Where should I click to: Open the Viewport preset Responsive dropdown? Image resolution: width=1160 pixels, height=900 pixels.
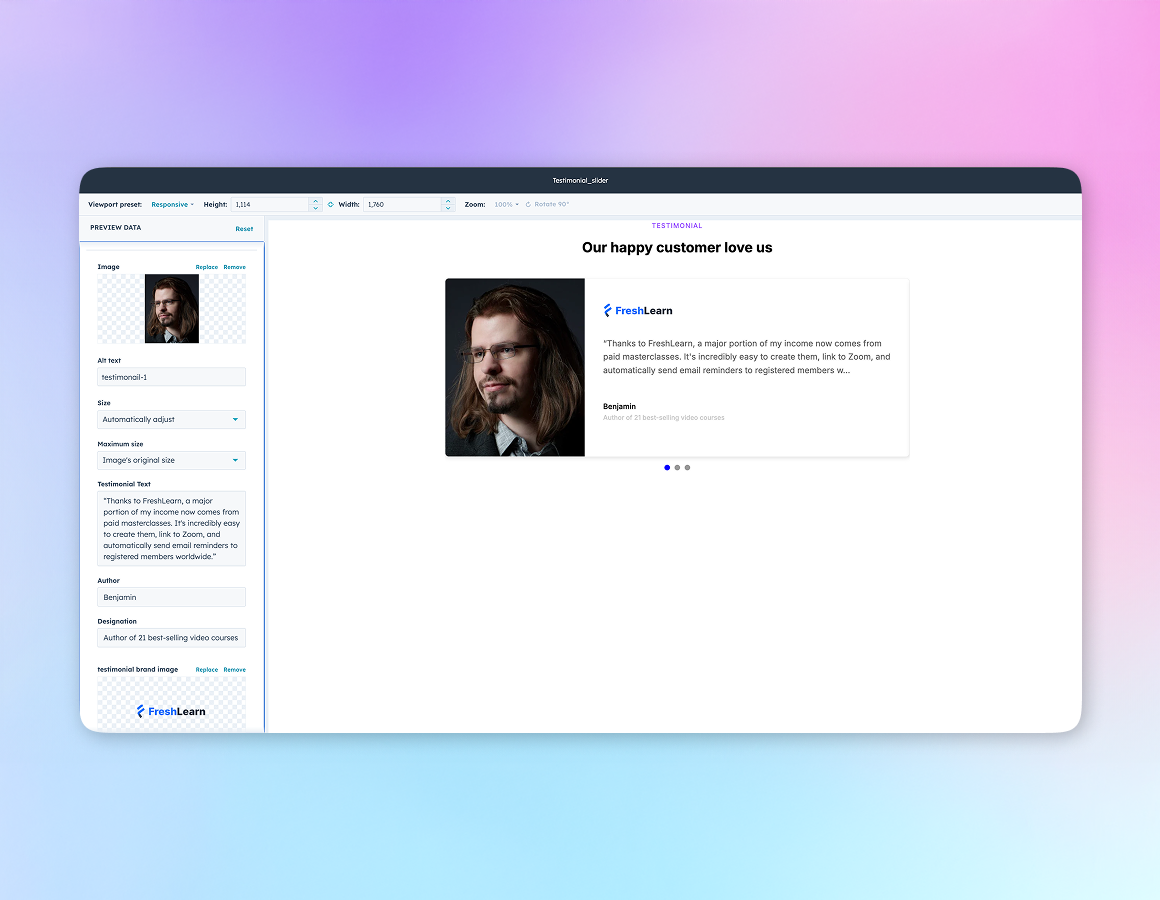click(172, 204)
